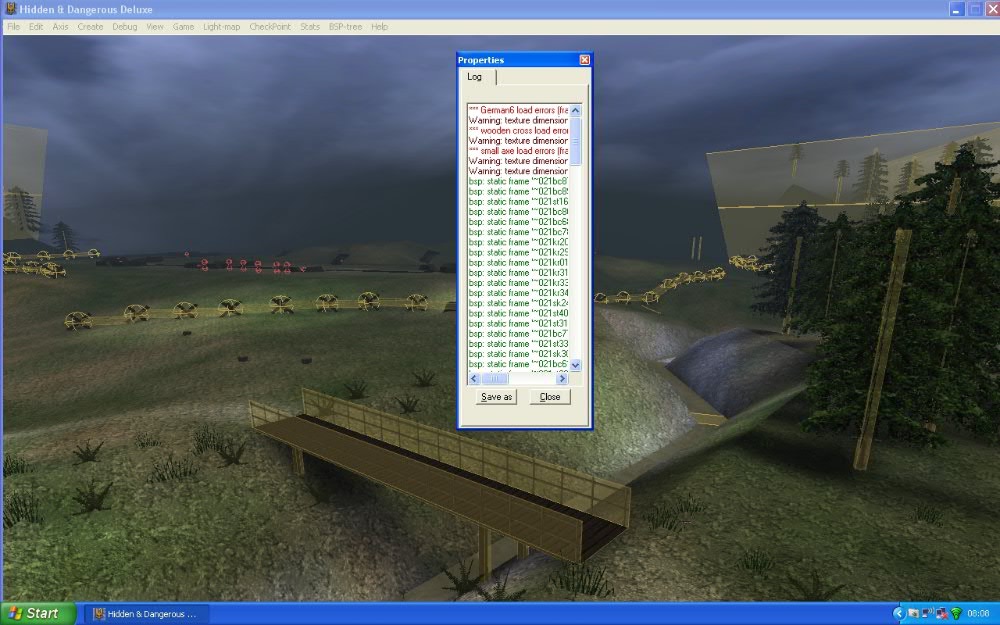
Task: Open the Create menu
Action: coord(90,27)
